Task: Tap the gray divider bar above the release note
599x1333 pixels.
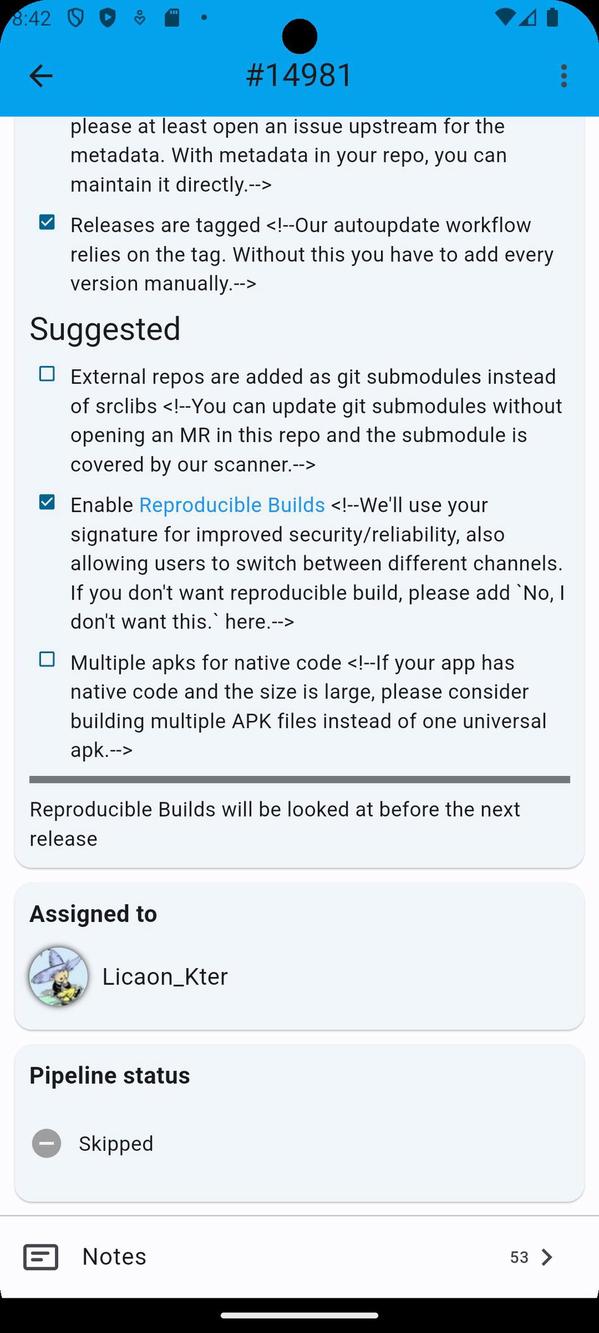Action: tap(299, 779)
